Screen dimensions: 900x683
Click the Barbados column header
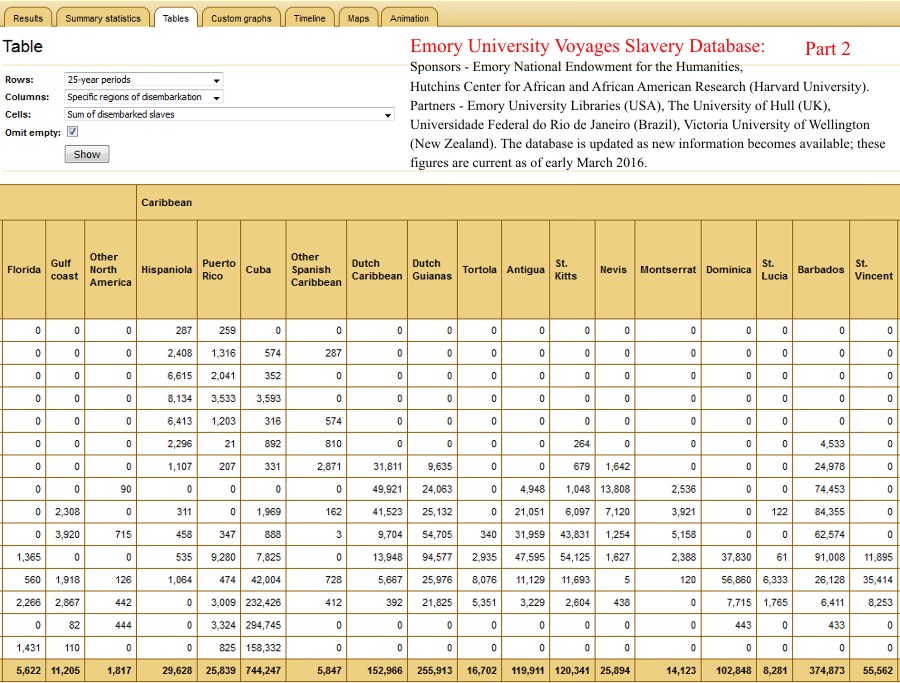pyautogui.click(x=820, y=270)
